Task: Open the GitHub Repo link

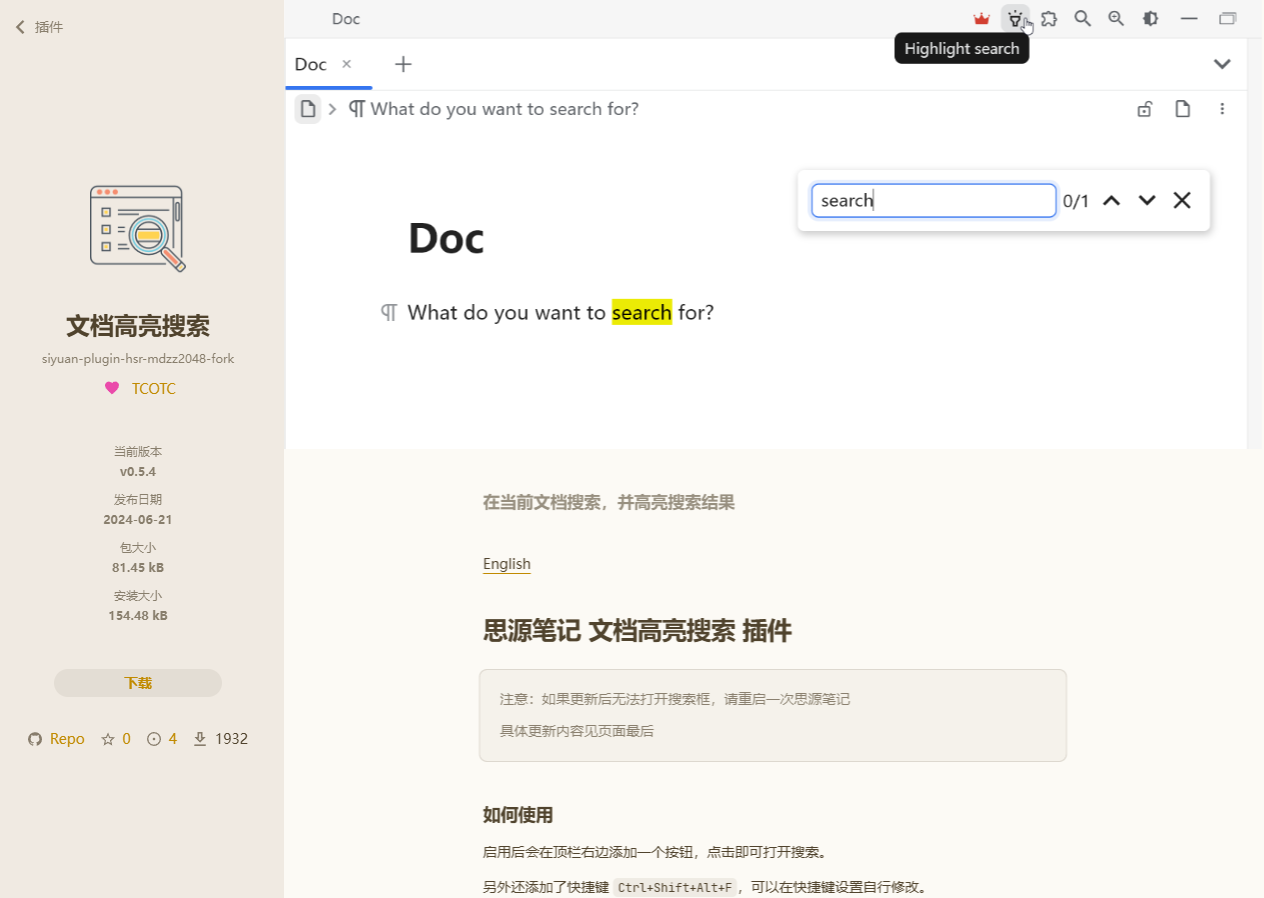Action: (57, 739)
